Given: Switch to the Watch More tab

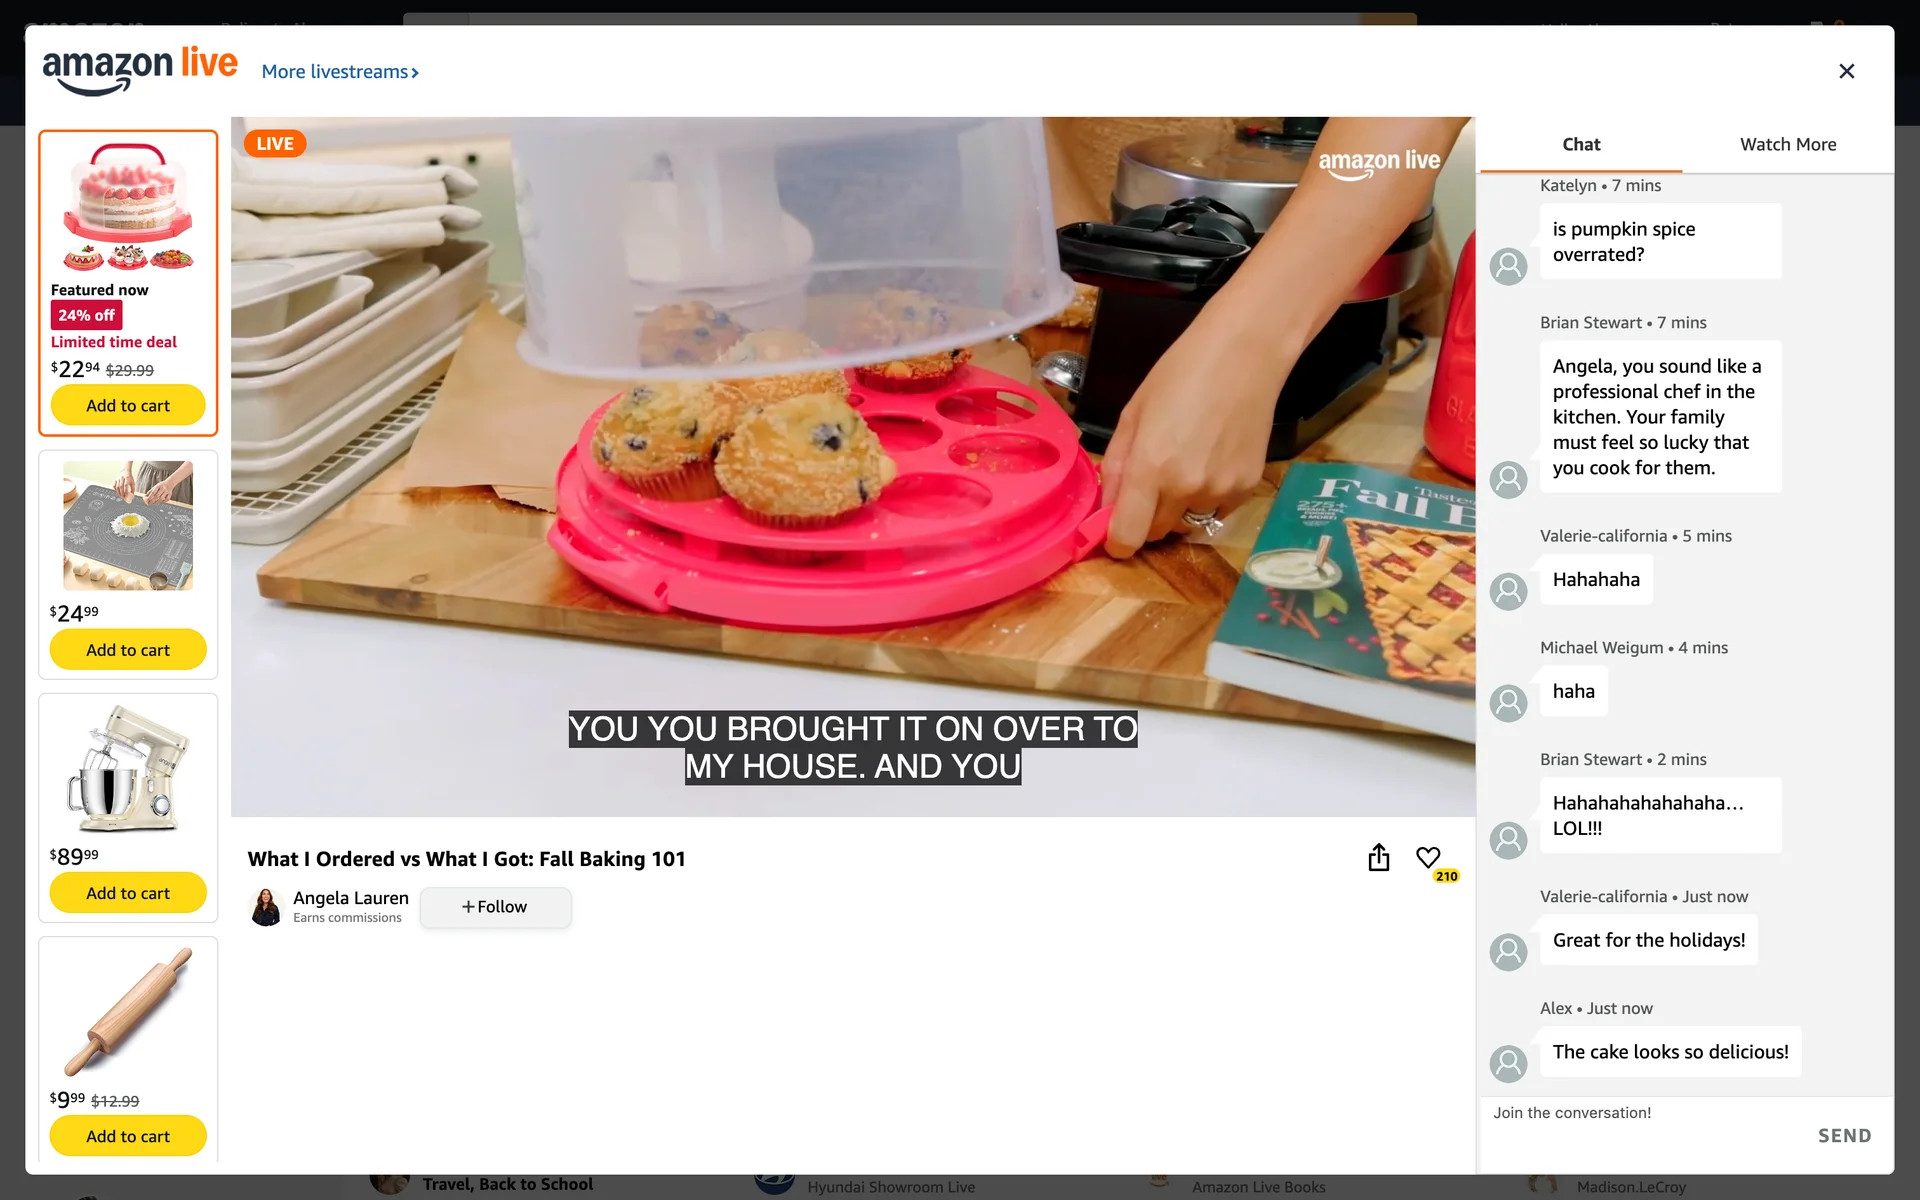Looking at the screenshot, I should click(1787, 144).
